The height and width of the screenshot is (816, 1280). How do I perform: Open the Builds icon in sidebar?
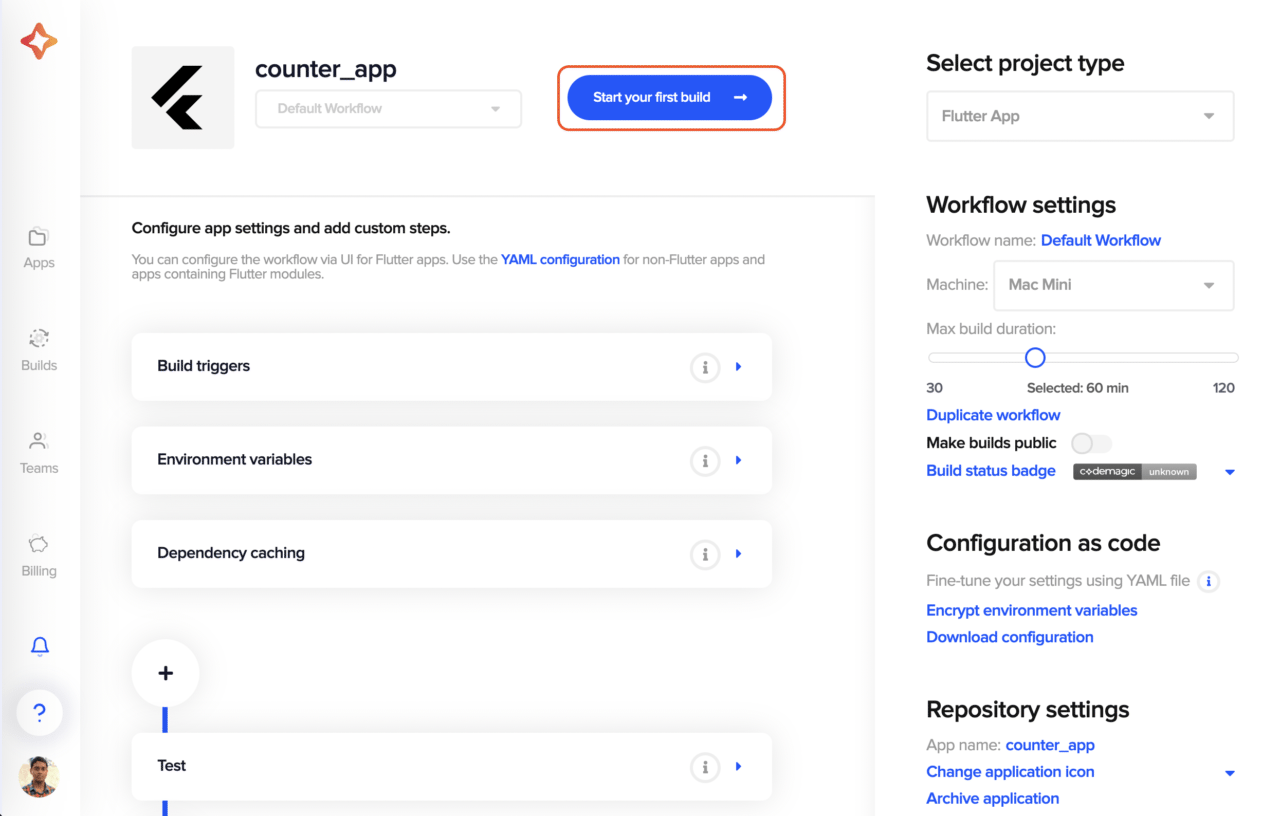click(38, 339)
